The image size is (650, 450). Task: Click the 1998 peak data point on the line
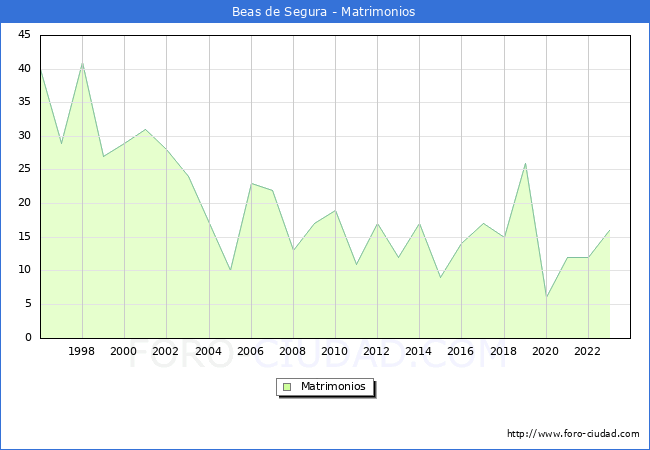pos(82,63)
